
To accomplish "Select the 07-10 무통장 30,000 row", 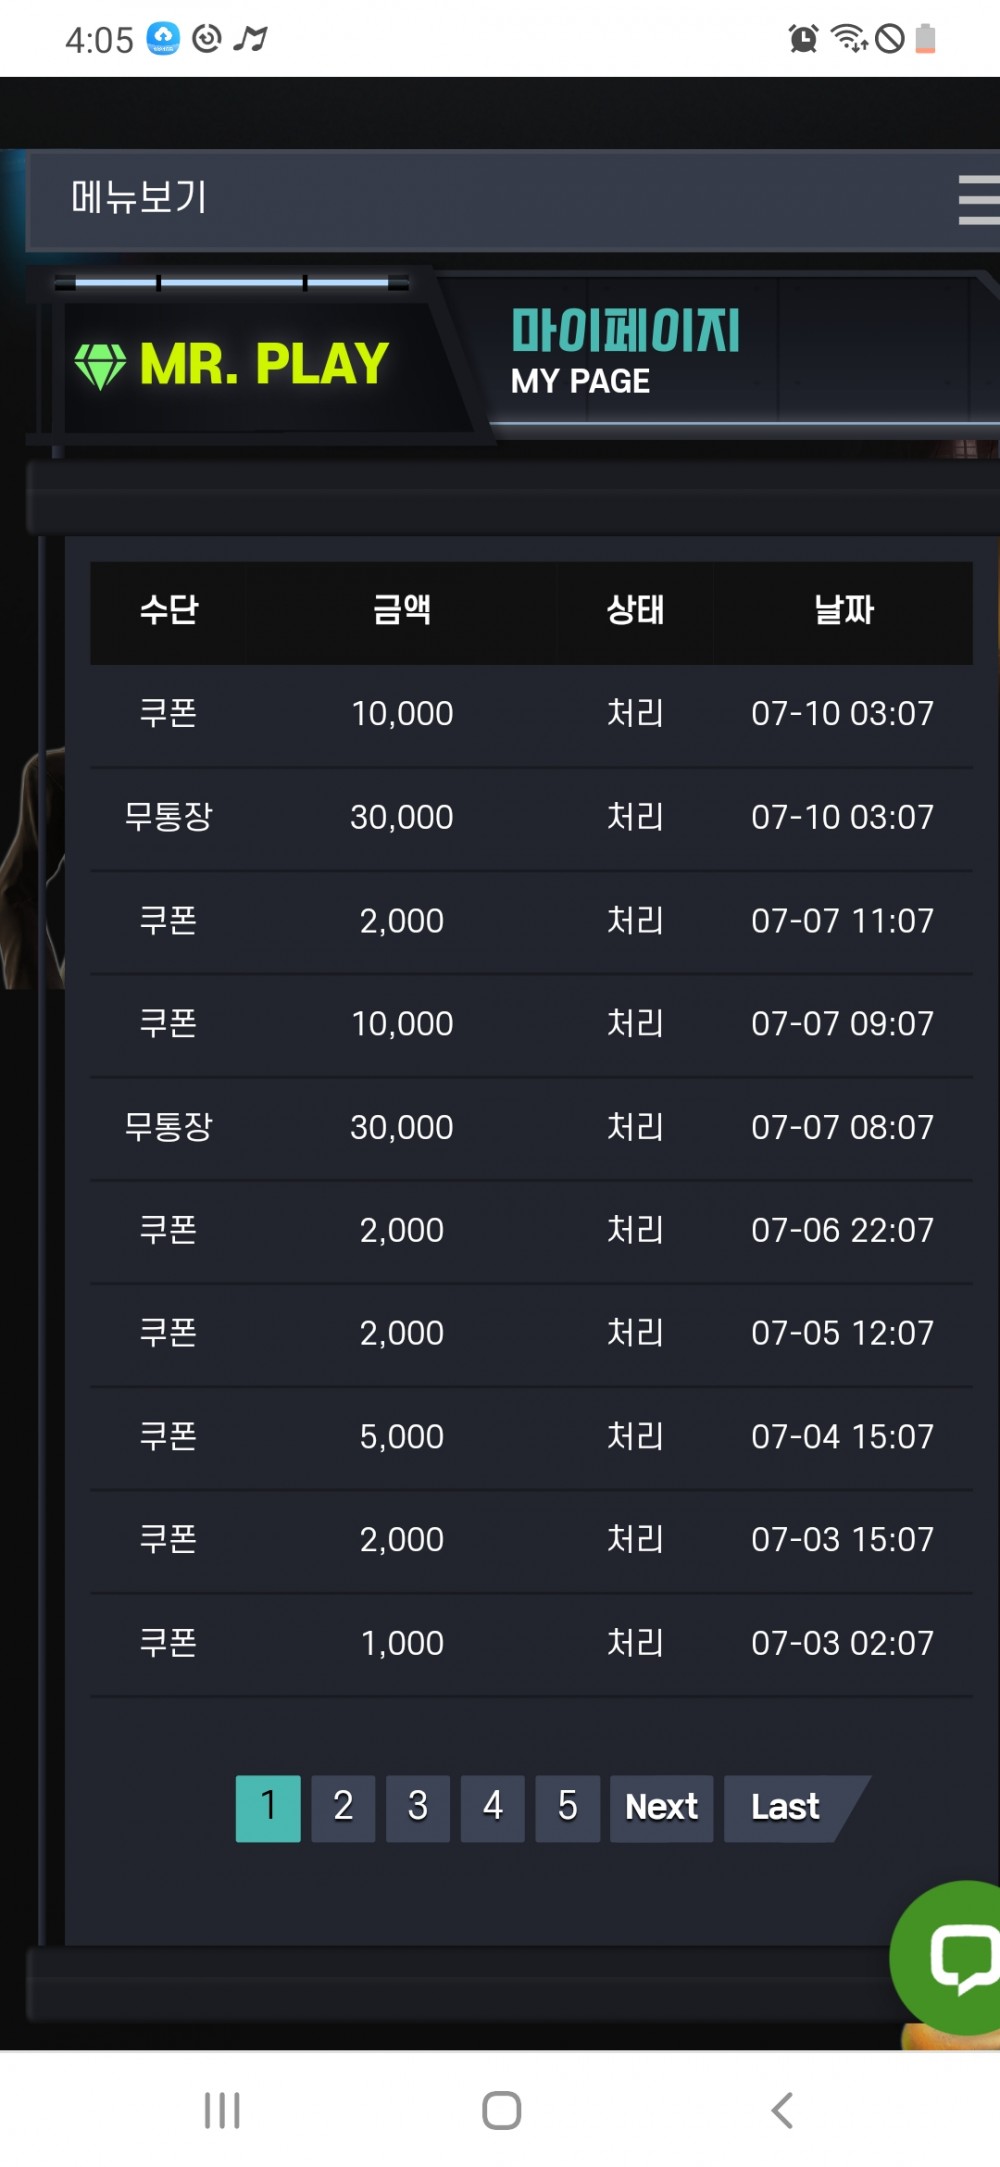I will [531, 818].
